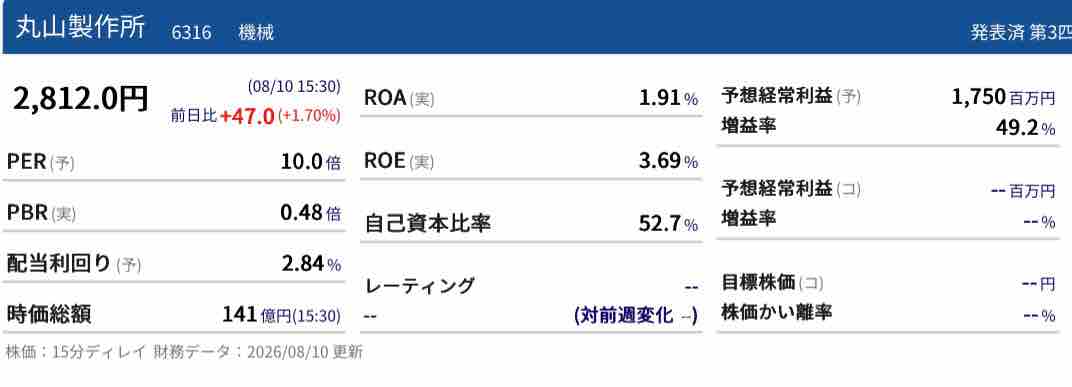Select the 予想経常利益 (コ) label
Image resolution: width=1072 pixels, height=387 pixels.
(x=791, y=189)
